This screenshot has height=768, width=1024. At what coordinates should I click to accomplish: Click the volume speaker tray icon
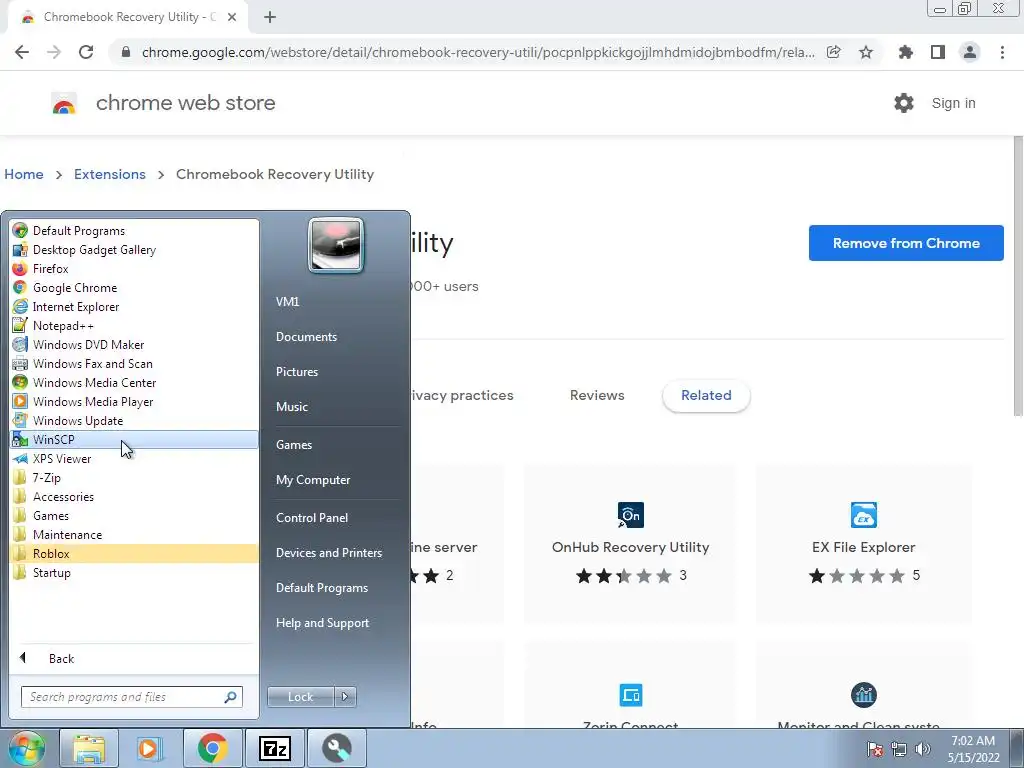tap(923, 749)
